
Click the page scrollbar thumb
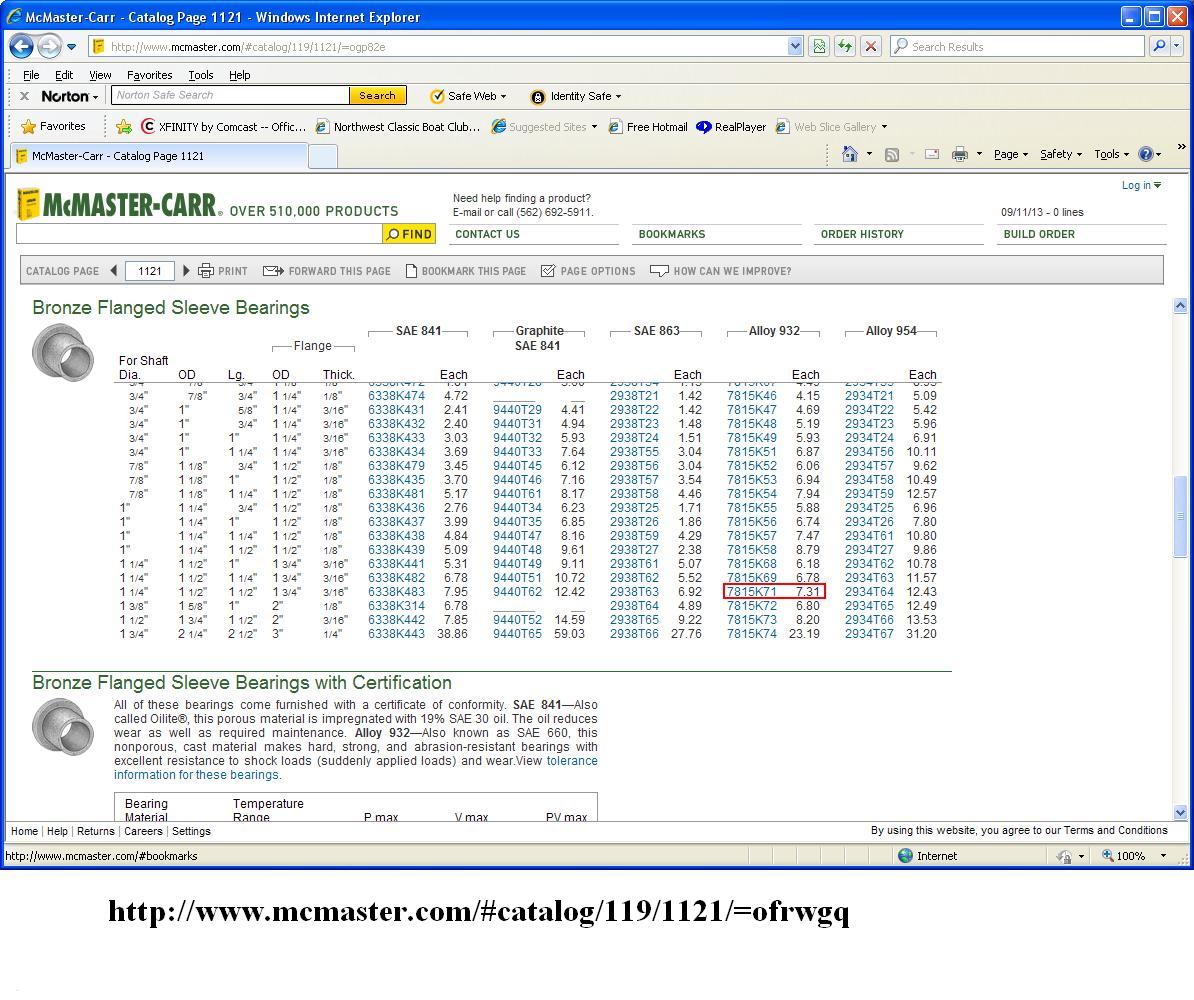coord(1180,516)
